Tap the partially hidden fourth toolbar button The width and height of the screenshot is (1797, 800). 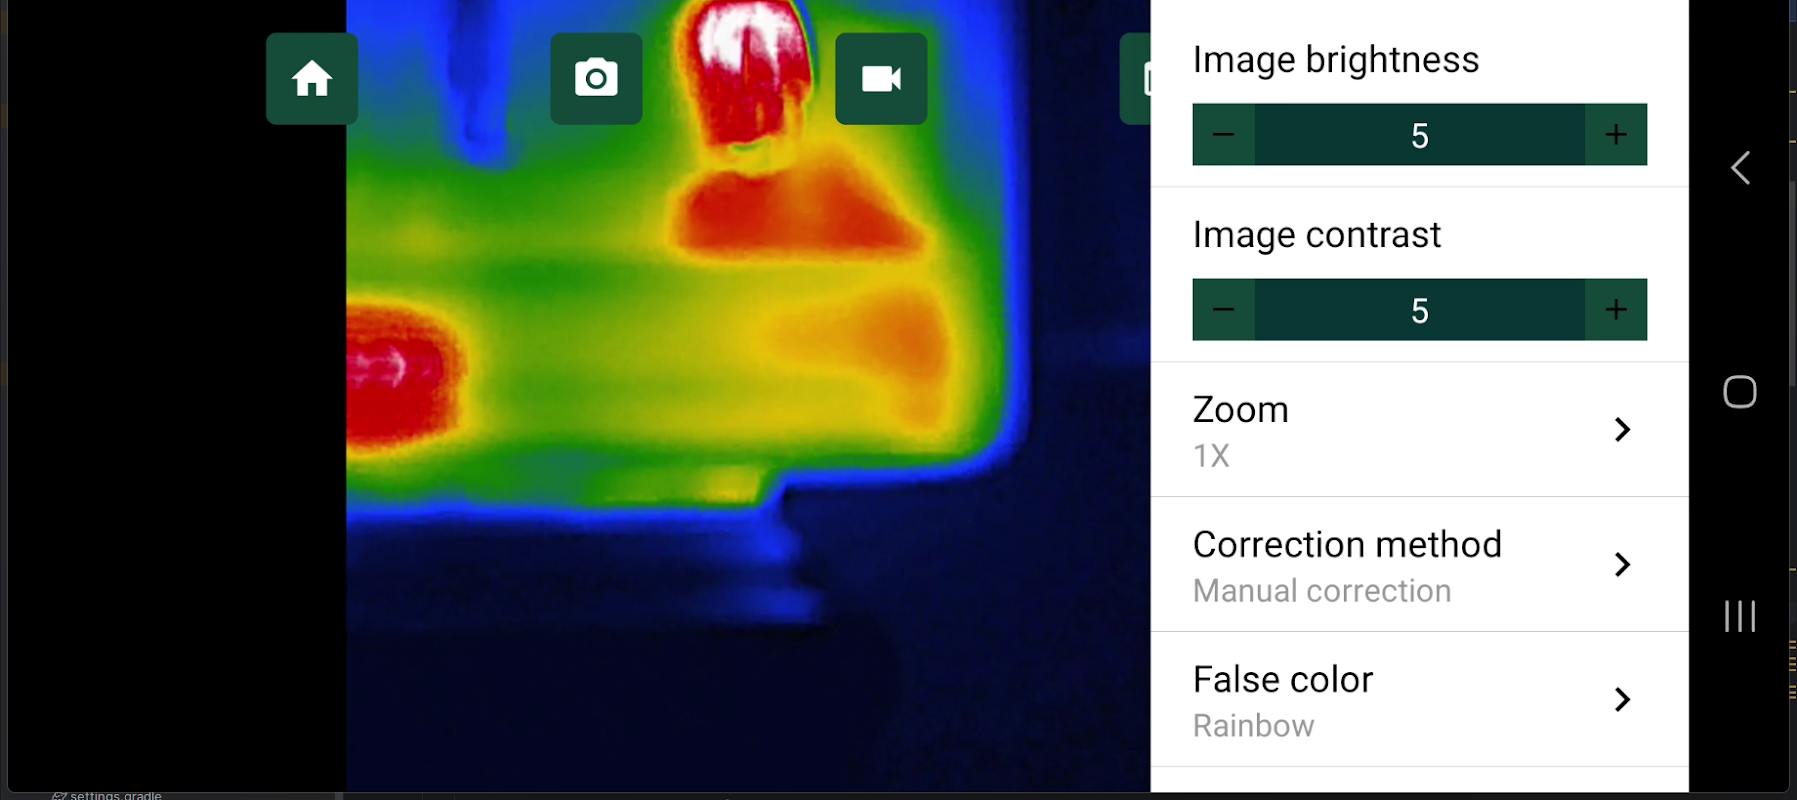(1136, 79)
